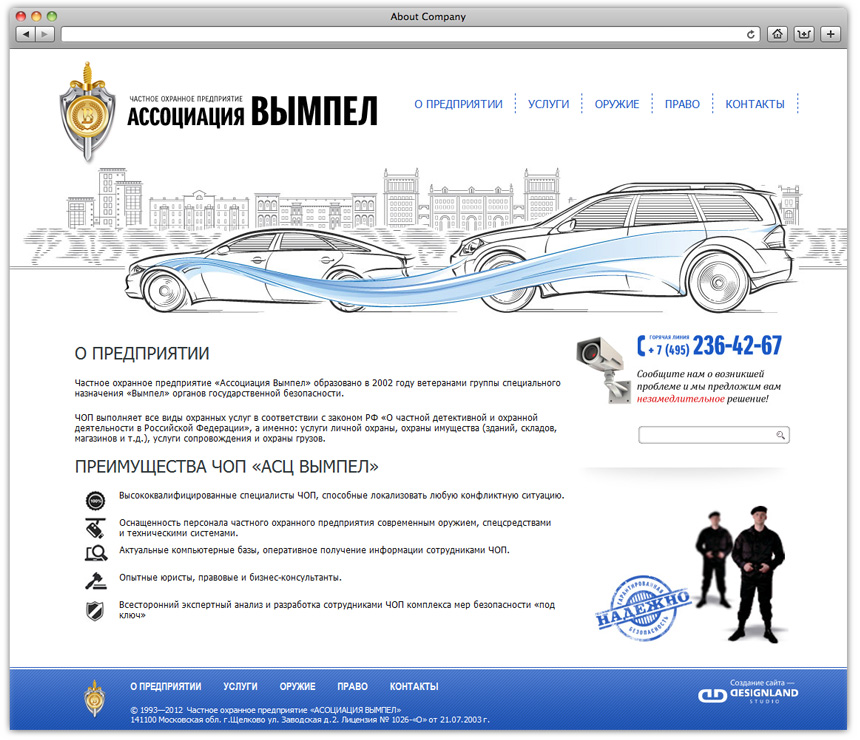Screen dimensions: 860x740
Task: Click the «Ассоциация Вымпел» header title
Action: (252, 111)
